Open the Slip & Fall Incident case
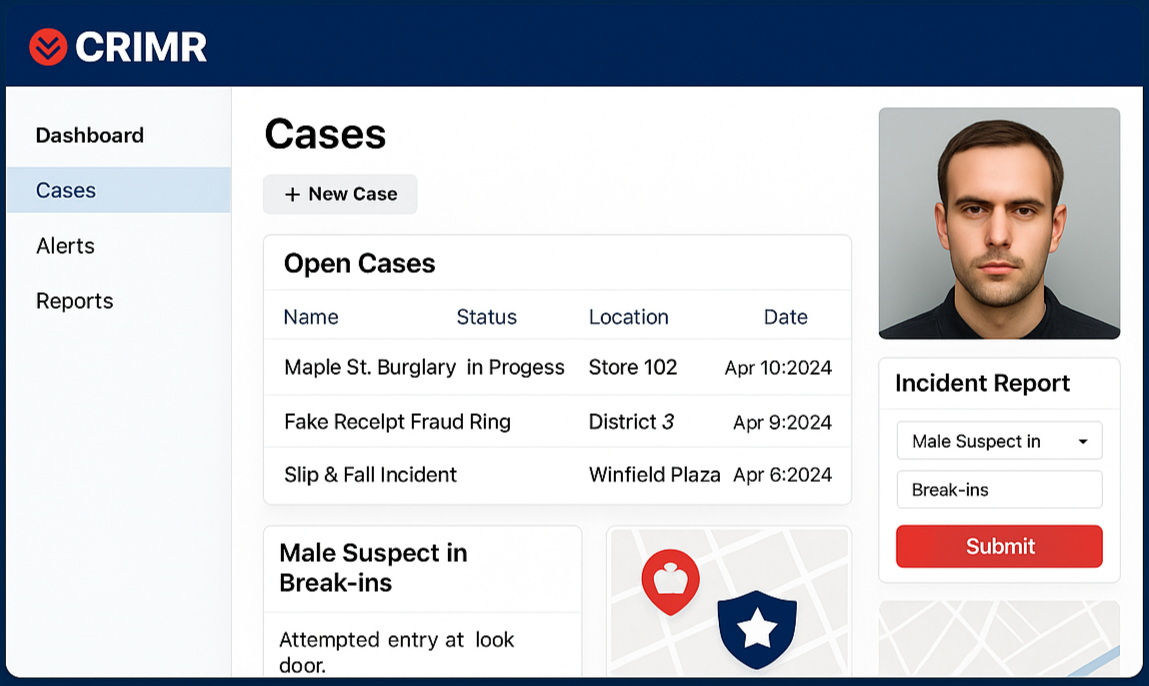1149x686 pixels. click(x=370, y=475)
